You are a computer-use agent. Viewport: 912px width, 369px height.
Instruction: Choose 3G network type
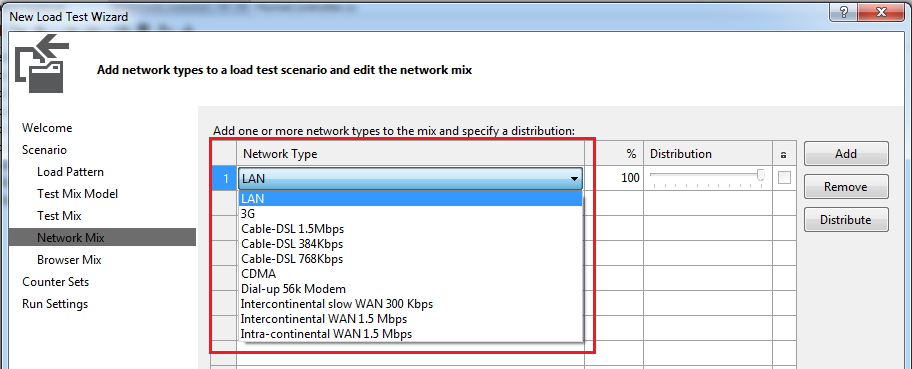(410, 214)
